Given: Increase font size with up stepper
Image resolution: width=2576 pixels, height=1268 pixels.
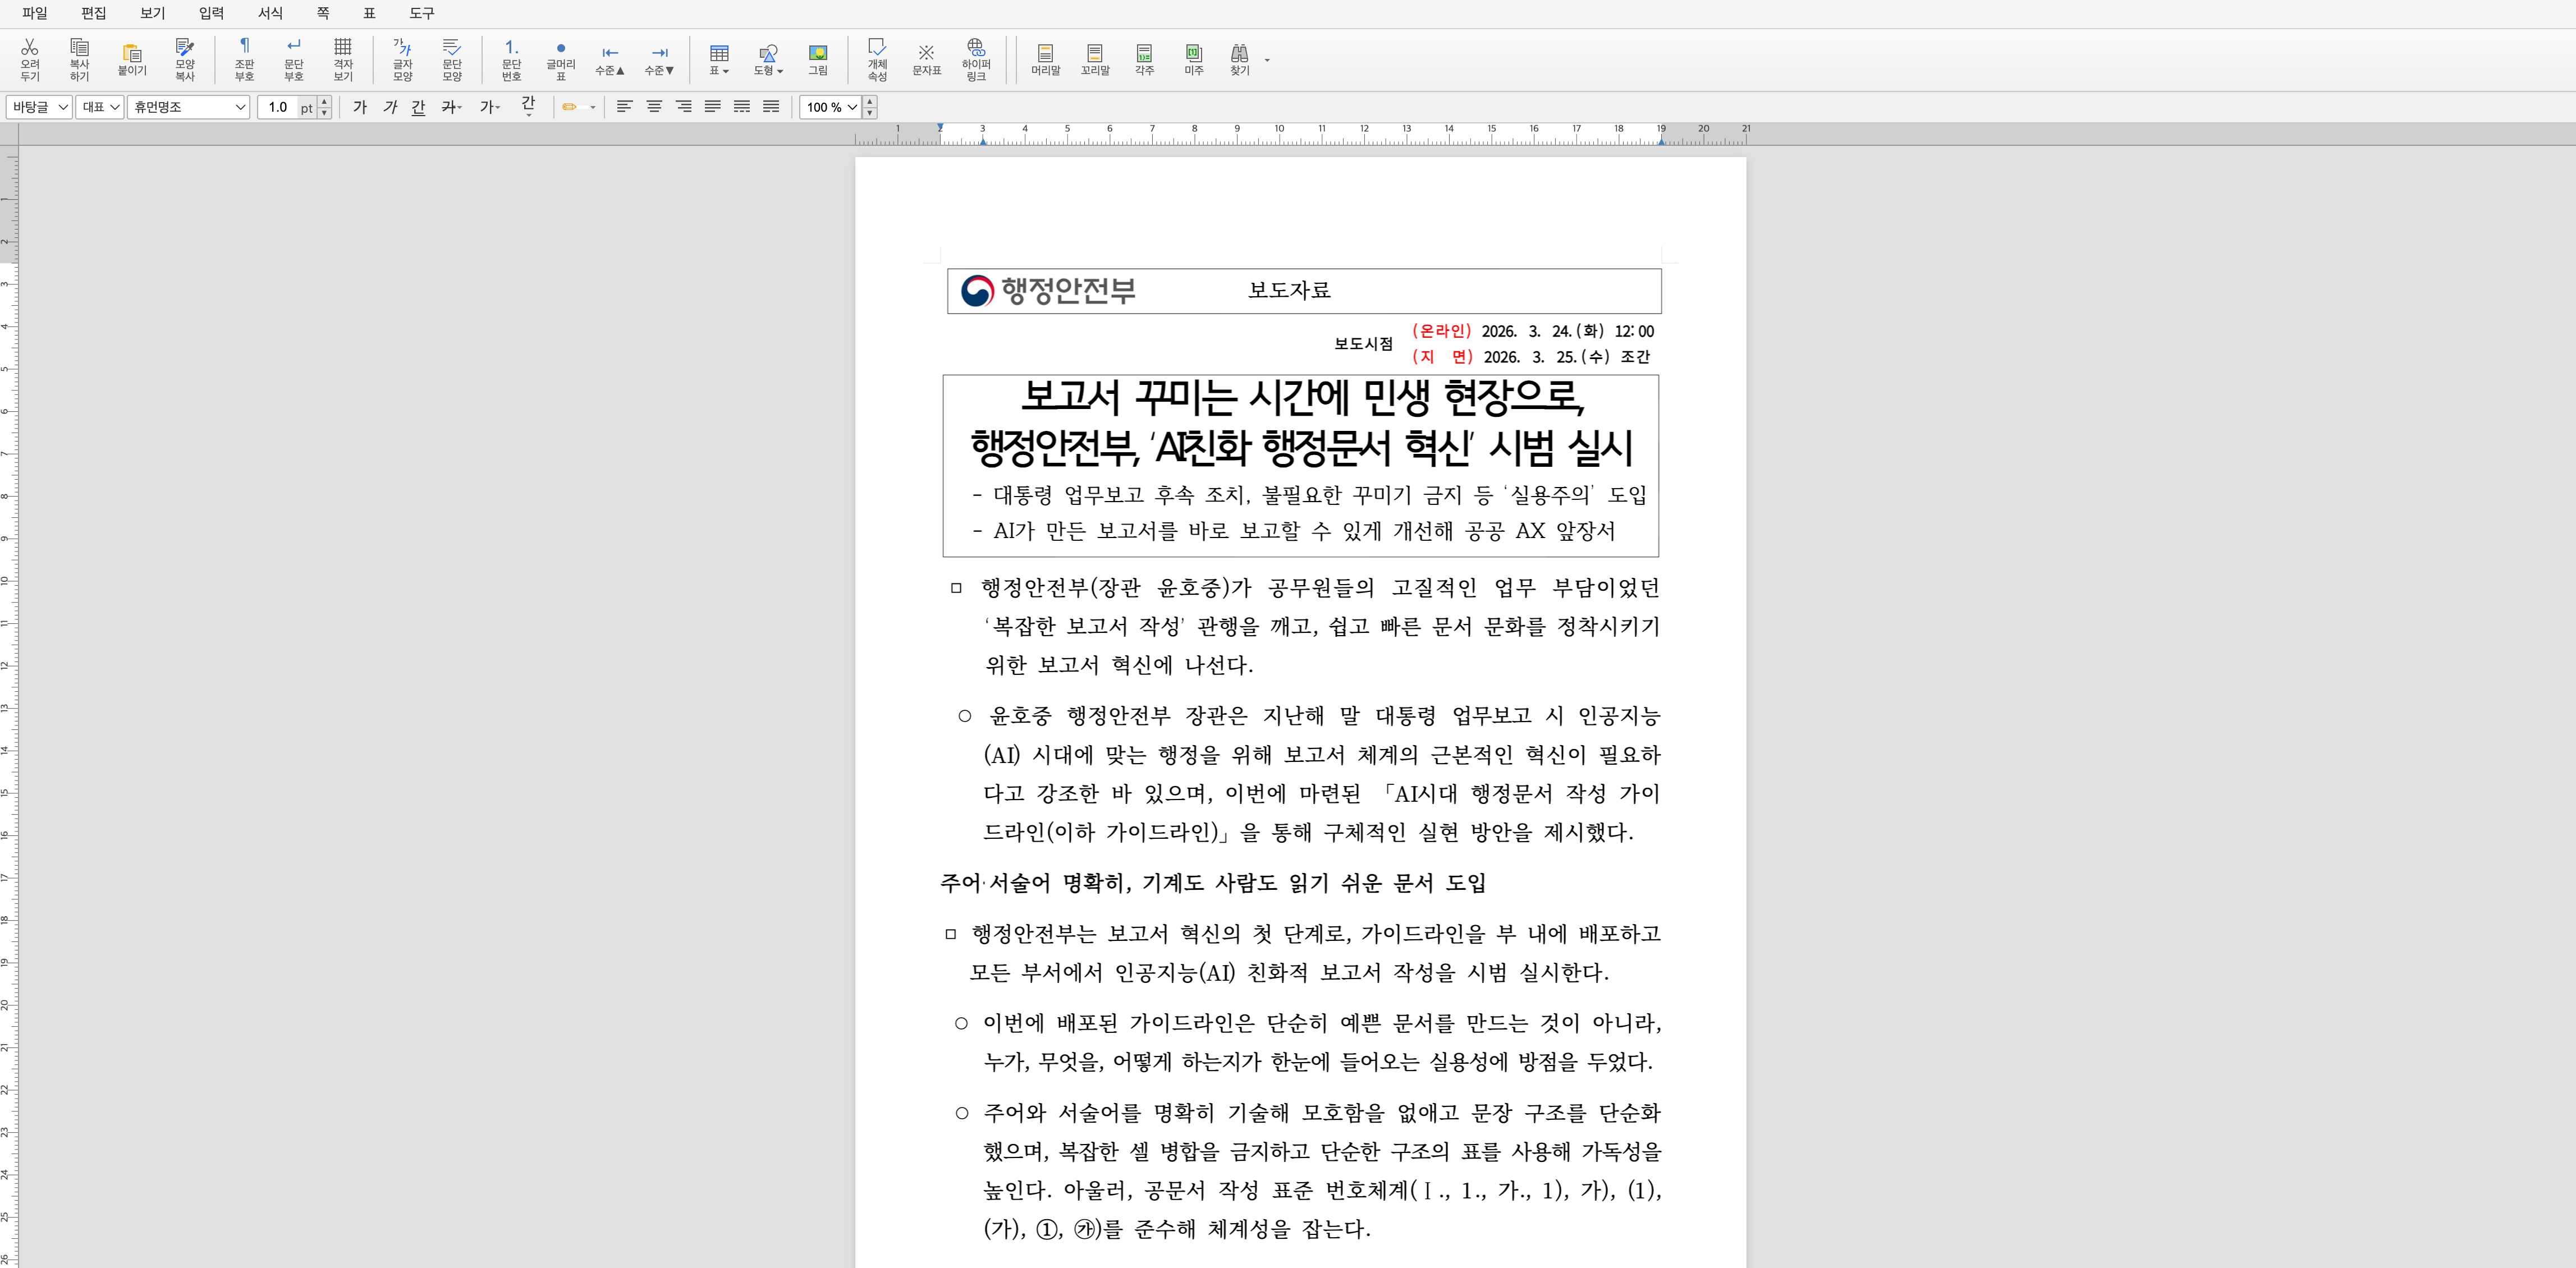Looking at the screenshot, I should pyautogui.click(x=324, y=102).
